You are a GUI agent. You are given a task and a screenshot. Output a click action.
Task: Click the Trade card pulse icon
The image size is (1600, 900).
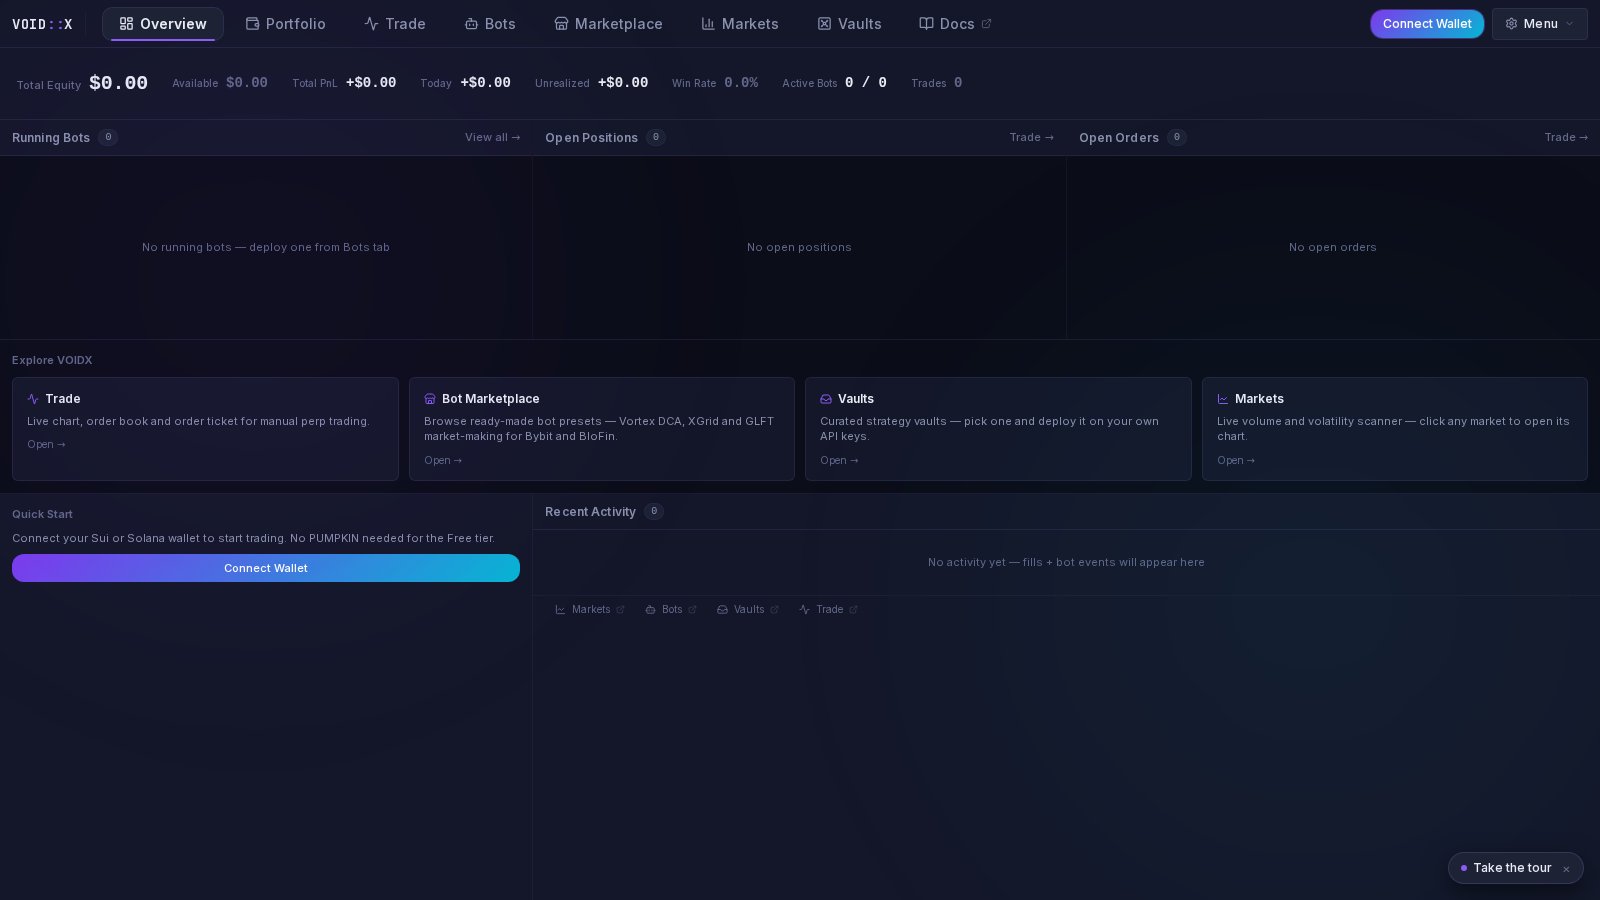[33, 399]
